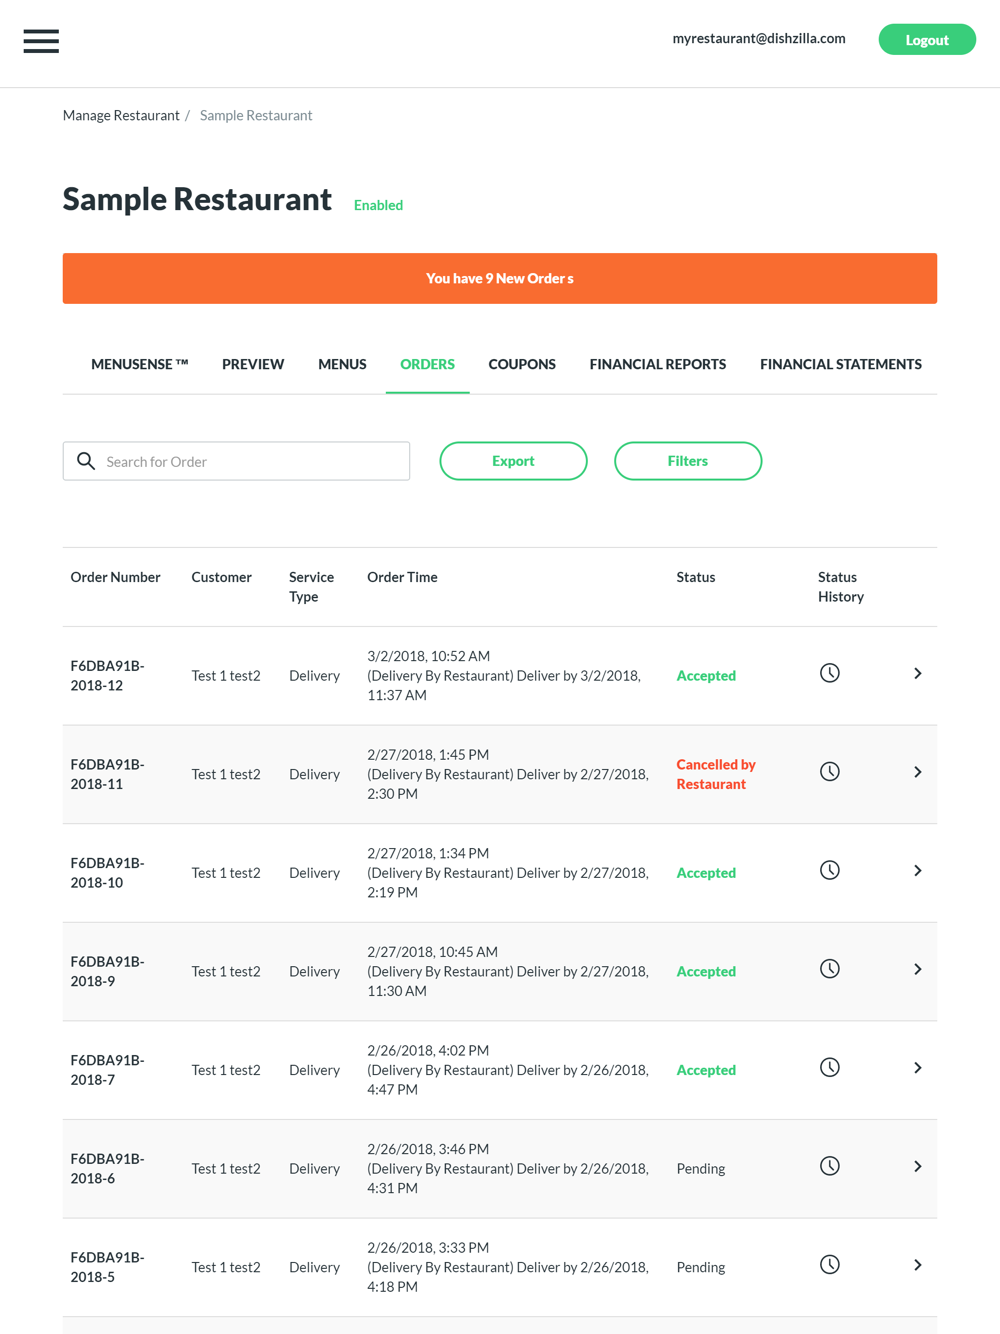Image resolution: width=1000 pixels, height=1334 pixels.
Task: Click the Logout button
Action: [927, 40]
